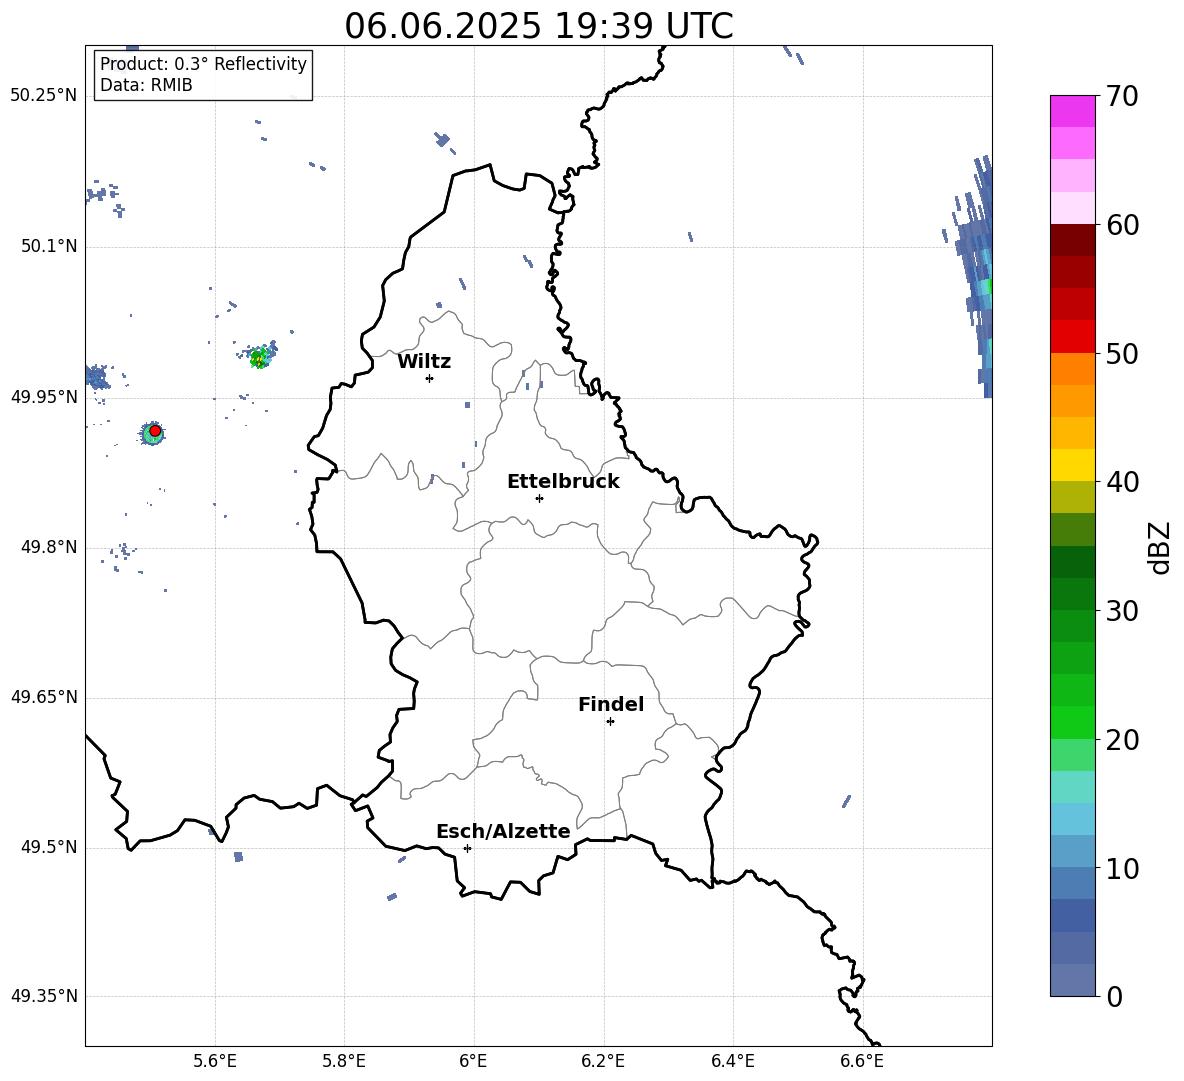Viewport: 1184px width, 1081px height.
Task: Click the Esch/Alzette station cross marker
Action: (x=467, y=848)
